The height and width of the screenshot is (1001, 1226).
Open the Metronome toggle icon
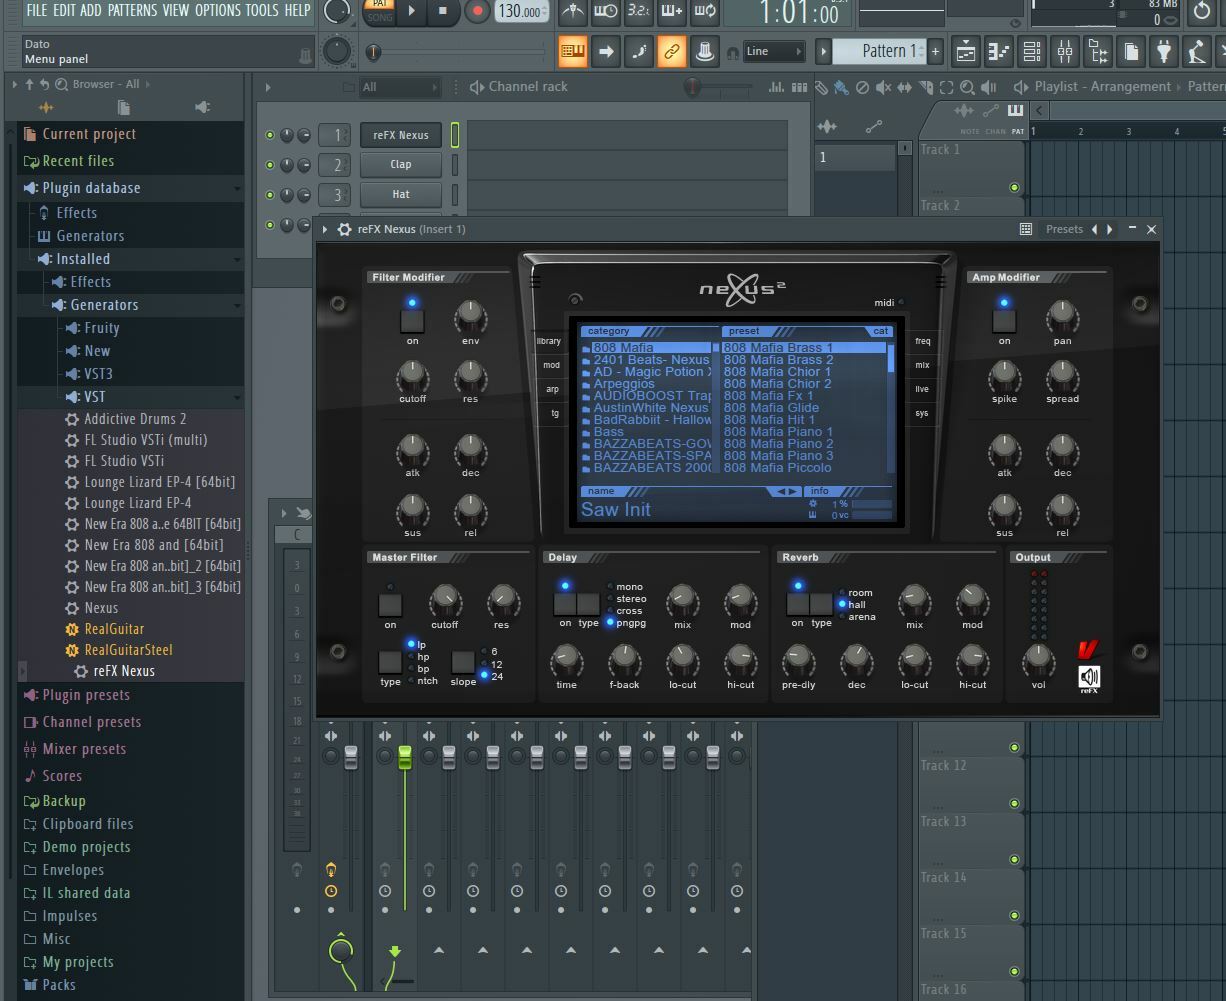[x=573, y=11]
